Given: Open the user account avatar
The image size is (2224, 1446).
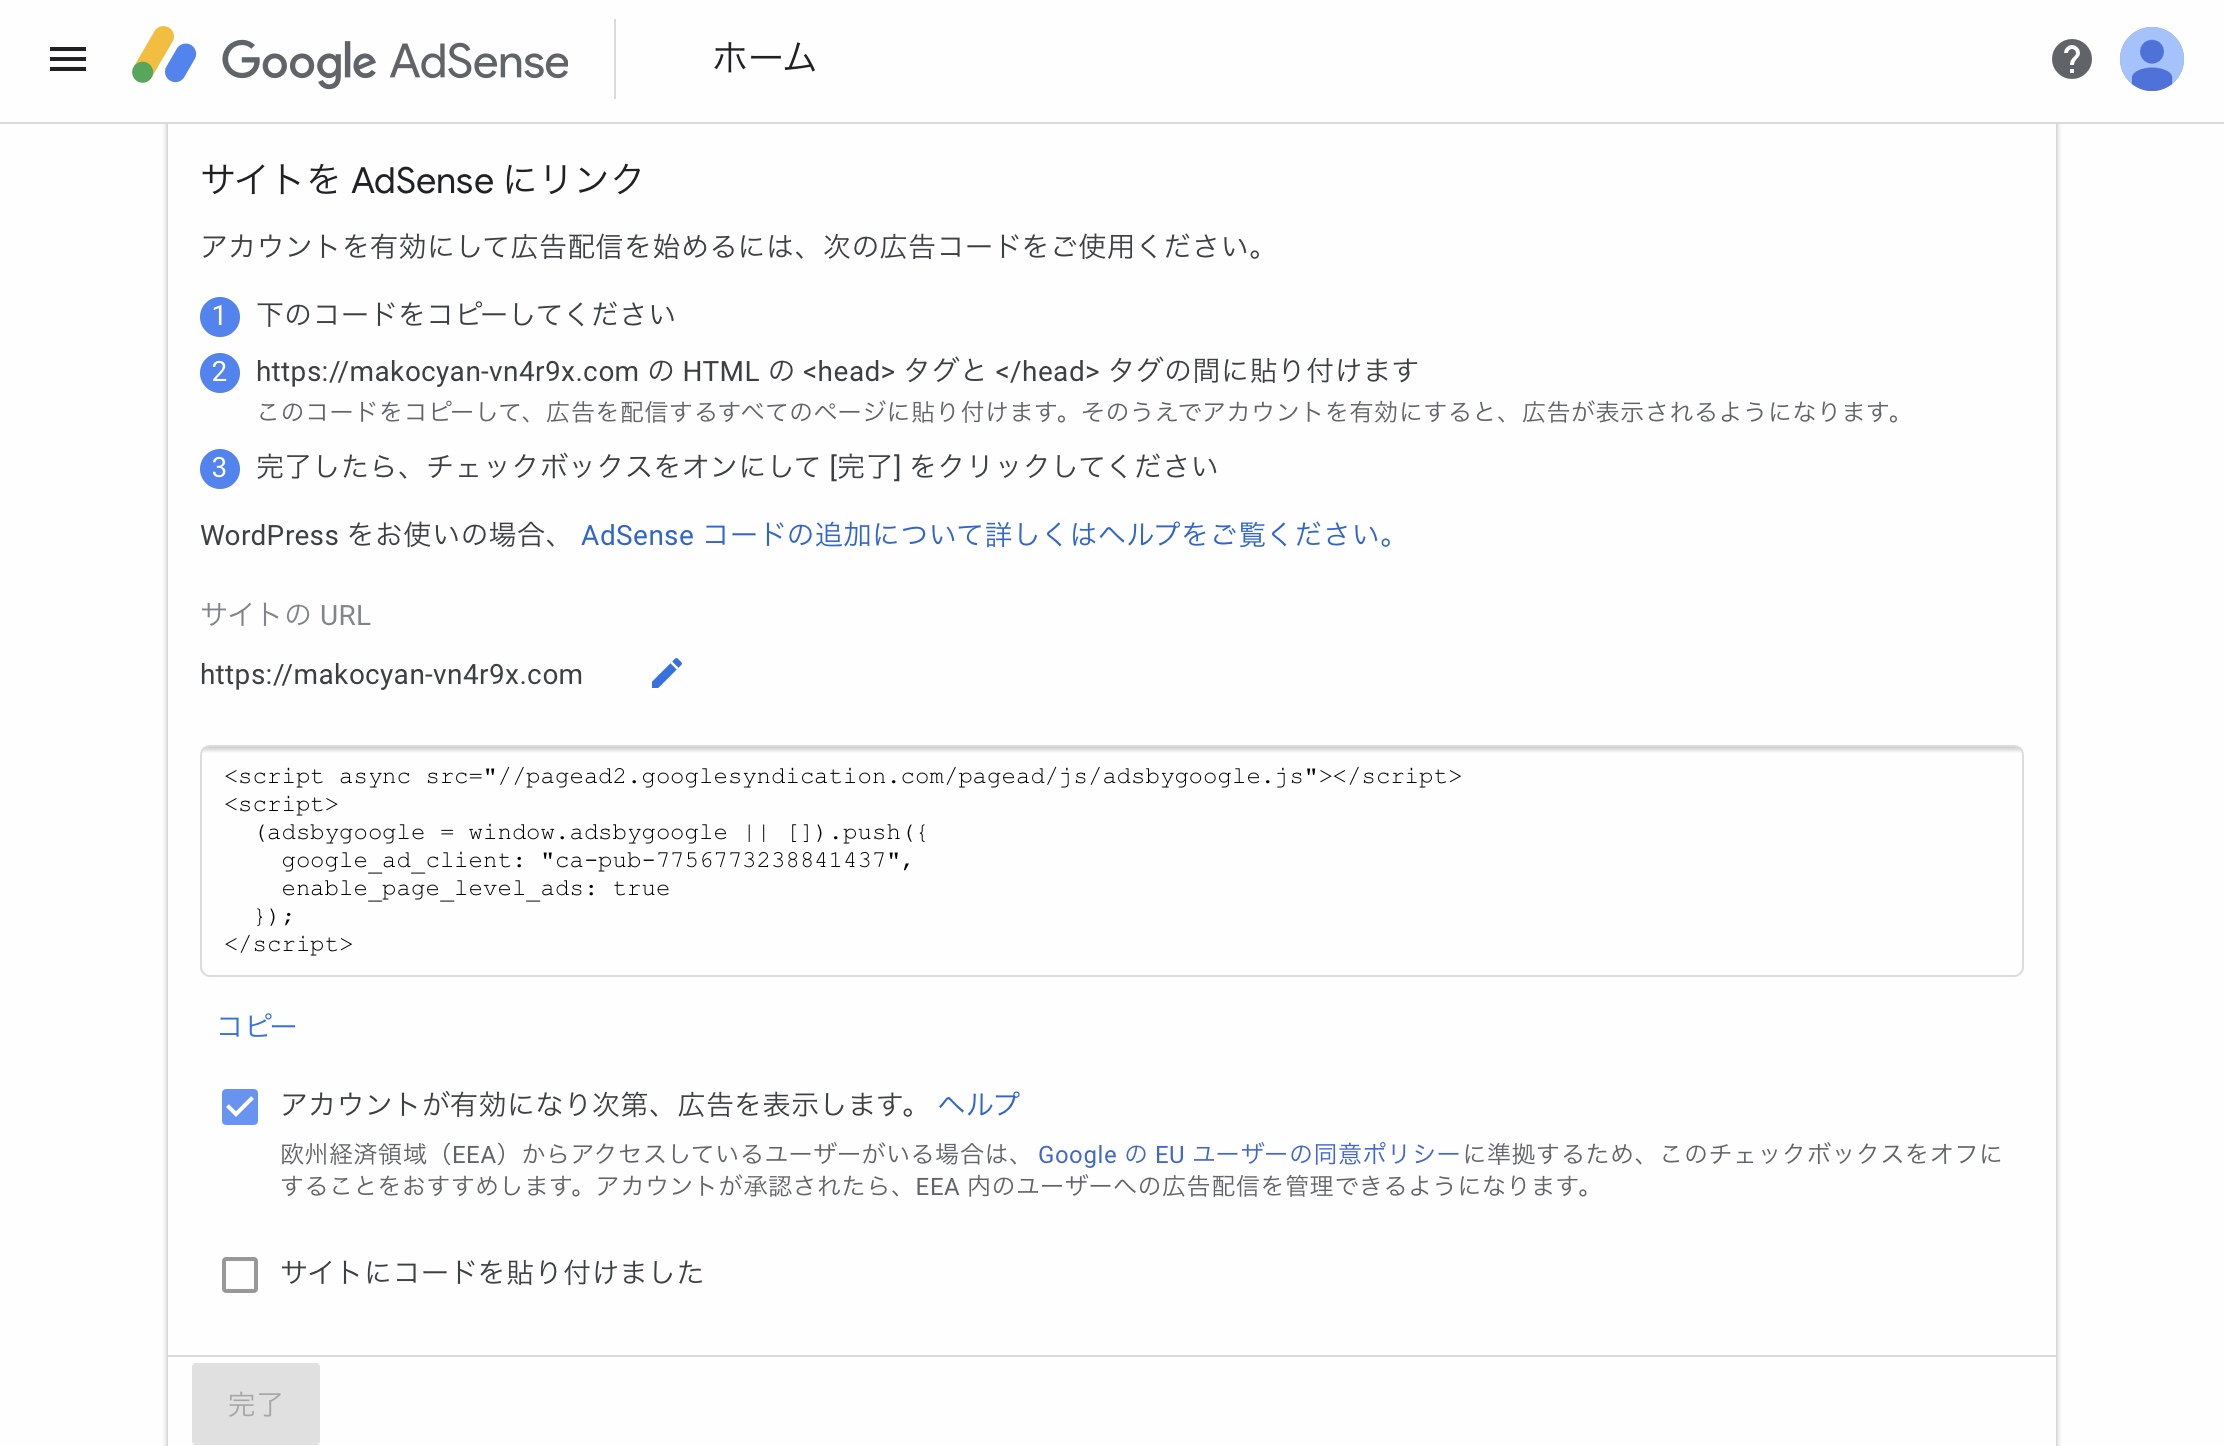Looking at the screenshot, I should pos(2151,59).
